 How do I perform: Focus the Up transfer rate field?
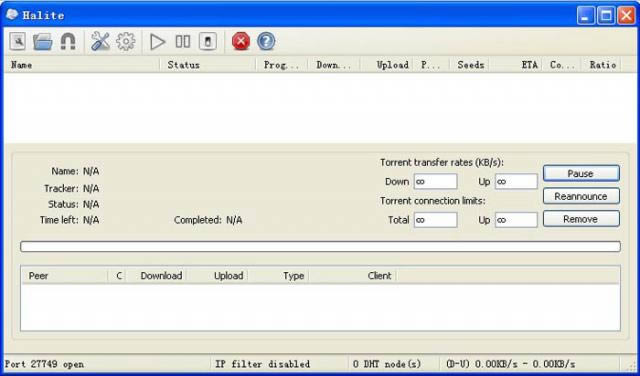click(516, 182)
